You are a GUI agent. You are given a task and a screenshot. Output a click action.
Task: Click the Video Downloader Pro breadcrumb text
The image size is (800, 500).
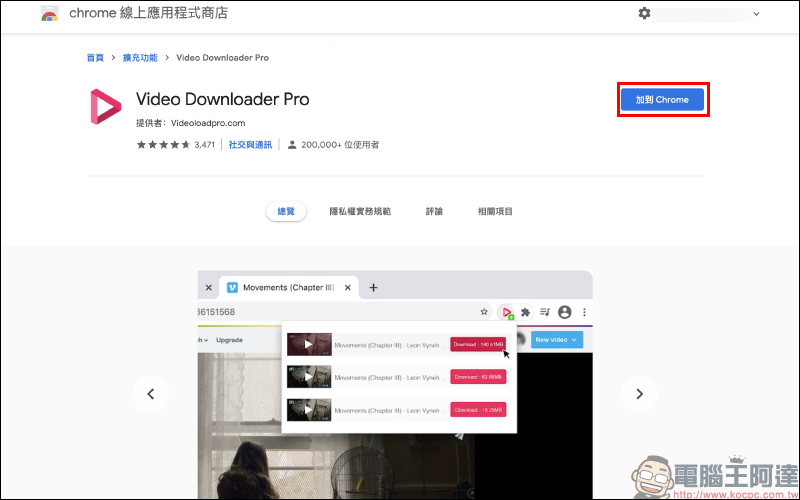(222, 58)
